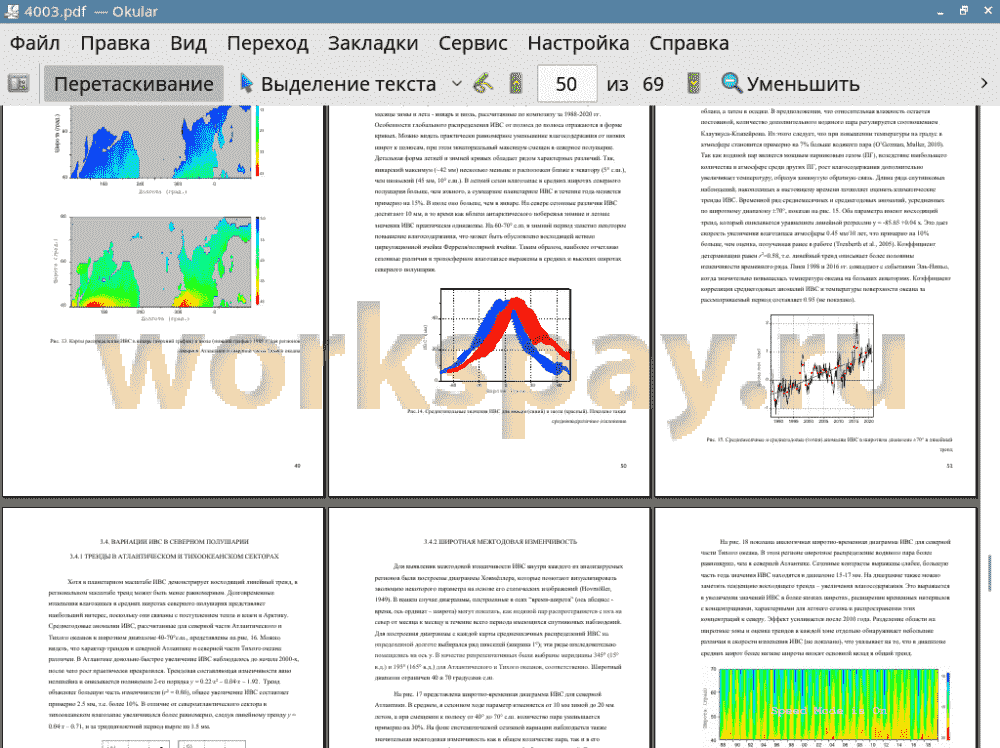Expand the toolbar overflow chevron
The width and height of the screenshot is (1000, 748).
pyautogui.click(x=984, y=84)
